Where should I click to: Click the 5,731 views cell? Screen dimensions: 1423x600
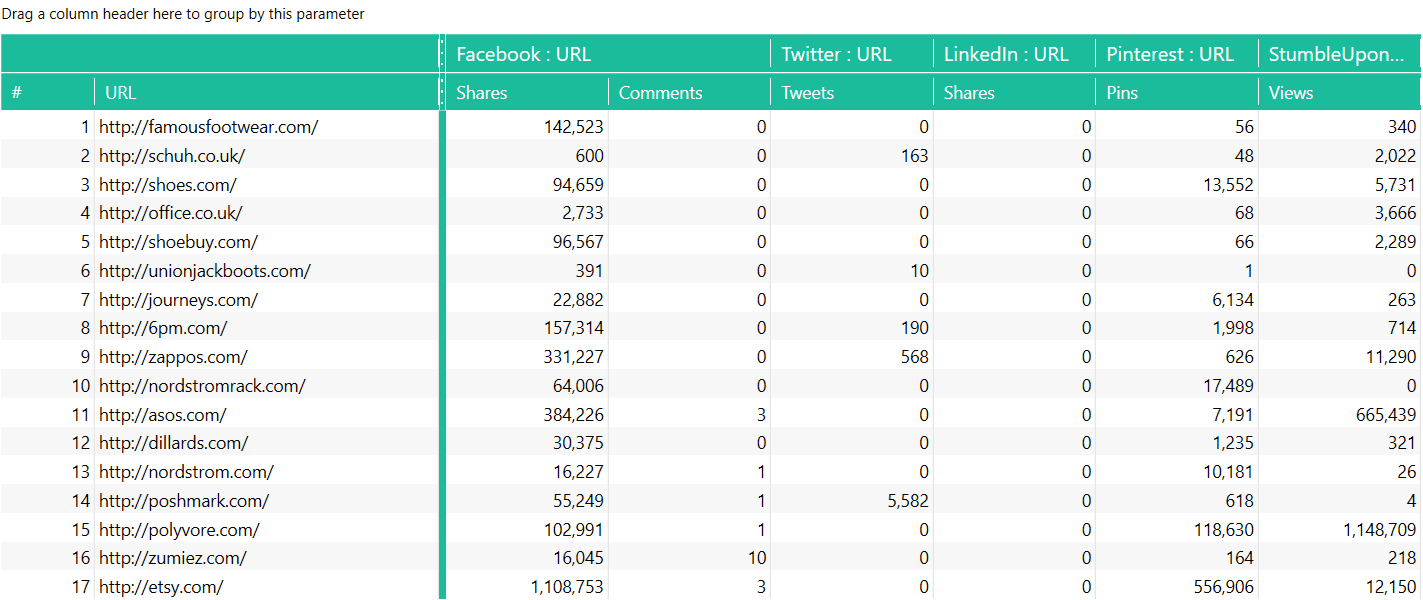1339,185
